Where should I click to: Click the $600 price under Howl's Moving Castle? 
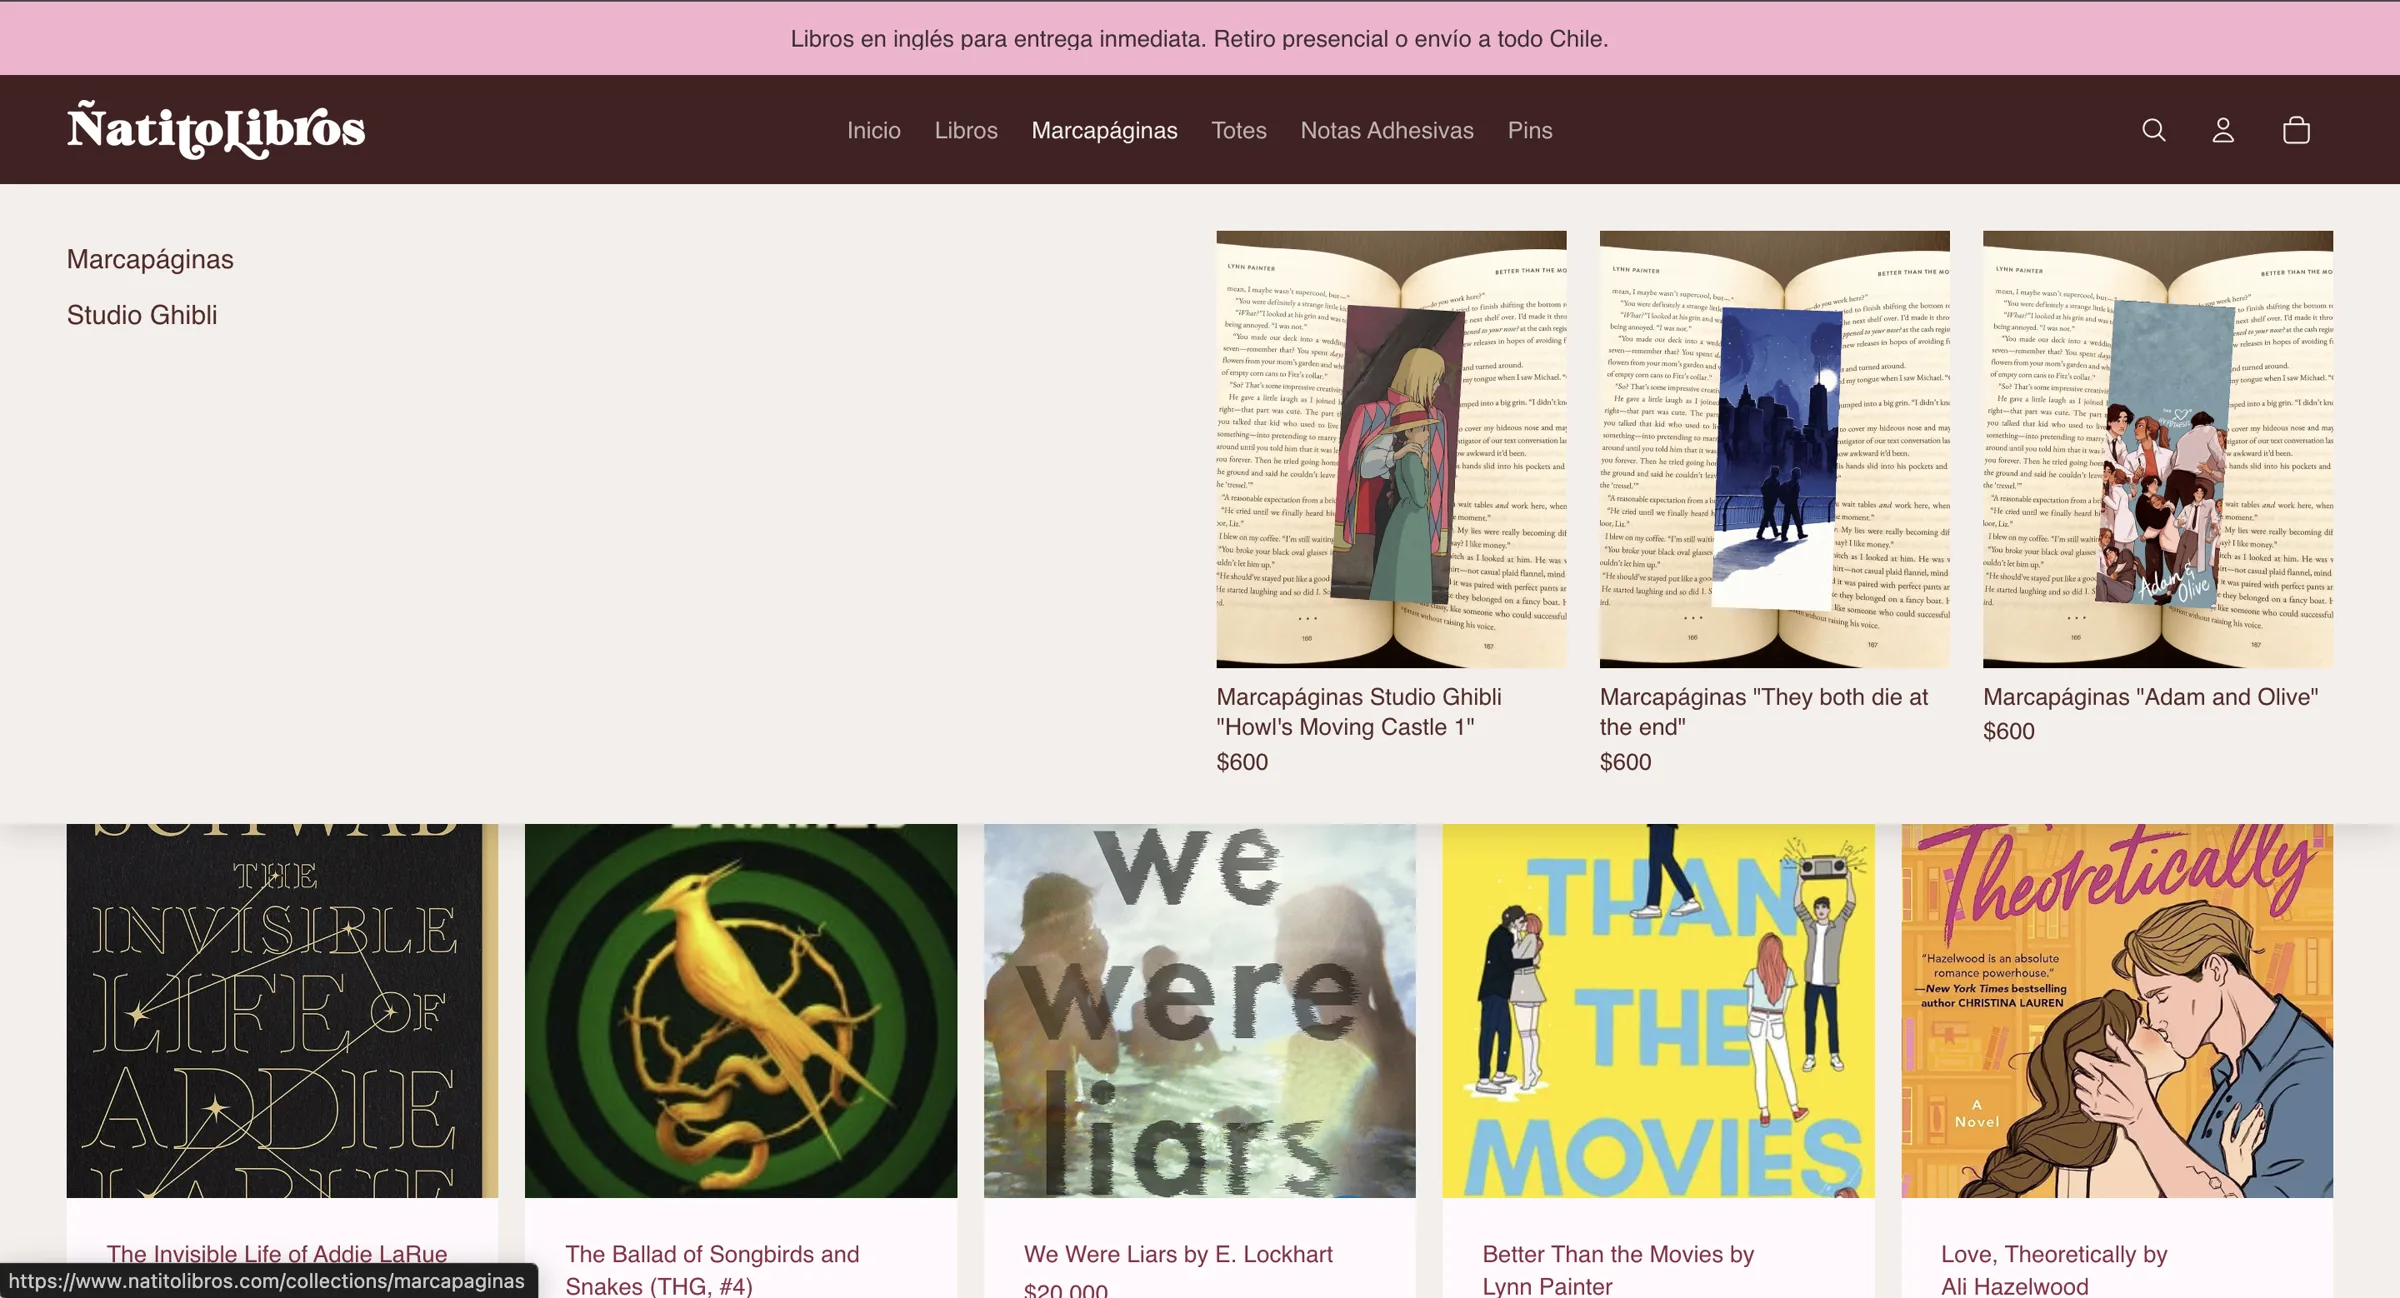pyautogui.click(x=1242, y=762)
